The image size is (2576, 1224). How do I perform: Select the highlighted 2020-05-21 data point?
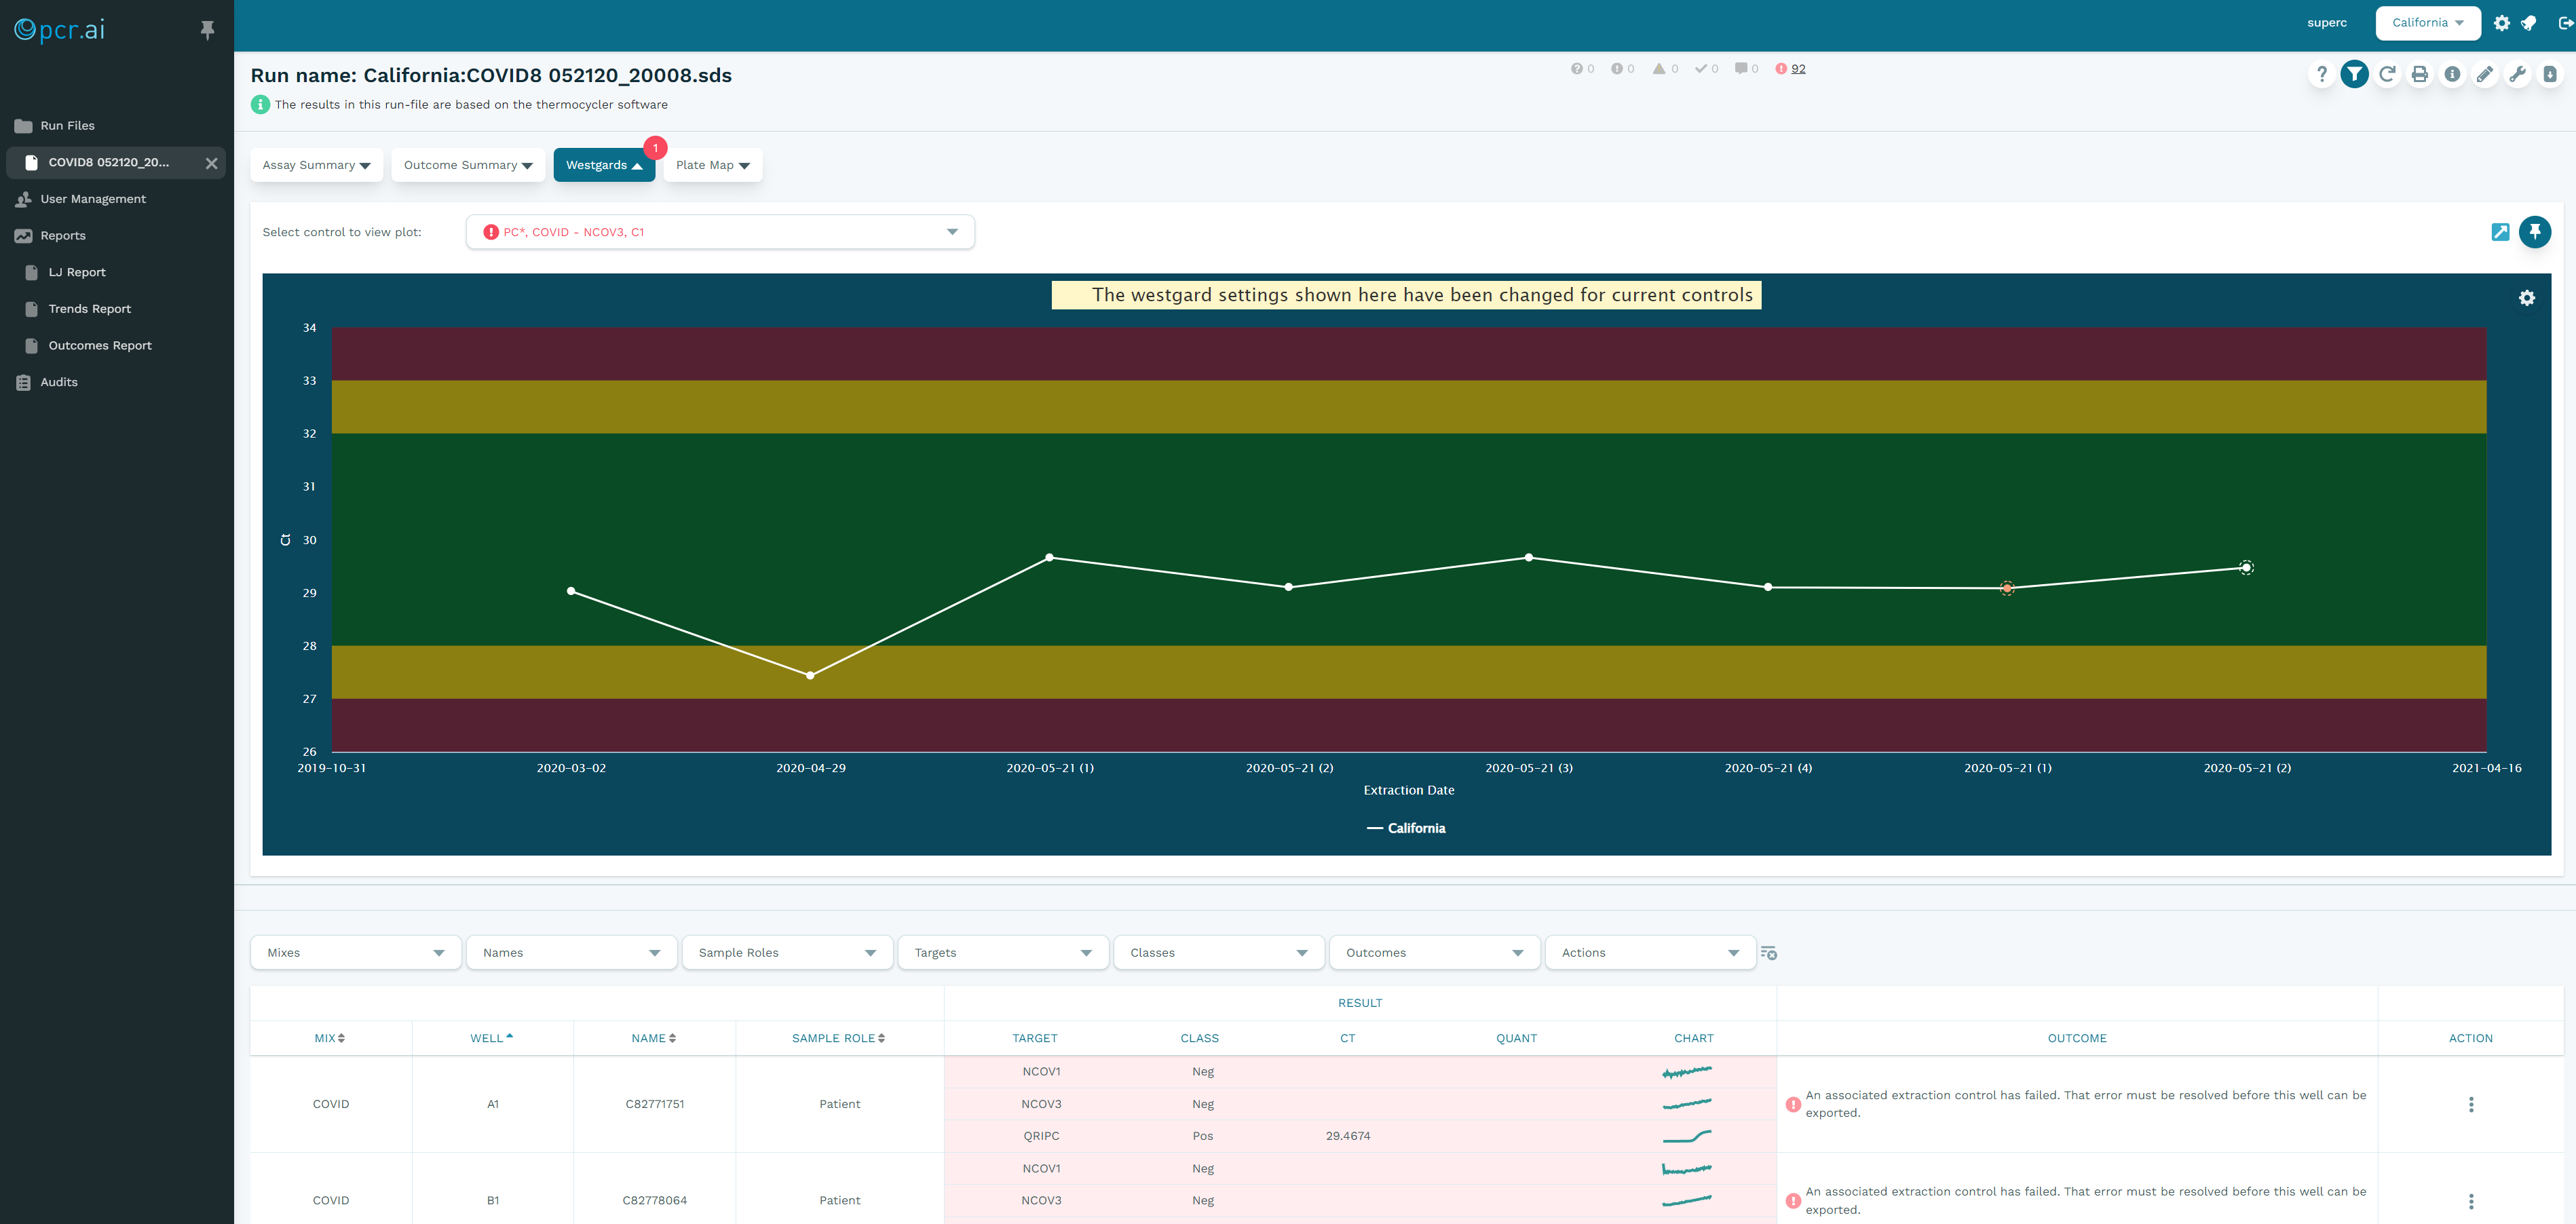(2008, 588)
